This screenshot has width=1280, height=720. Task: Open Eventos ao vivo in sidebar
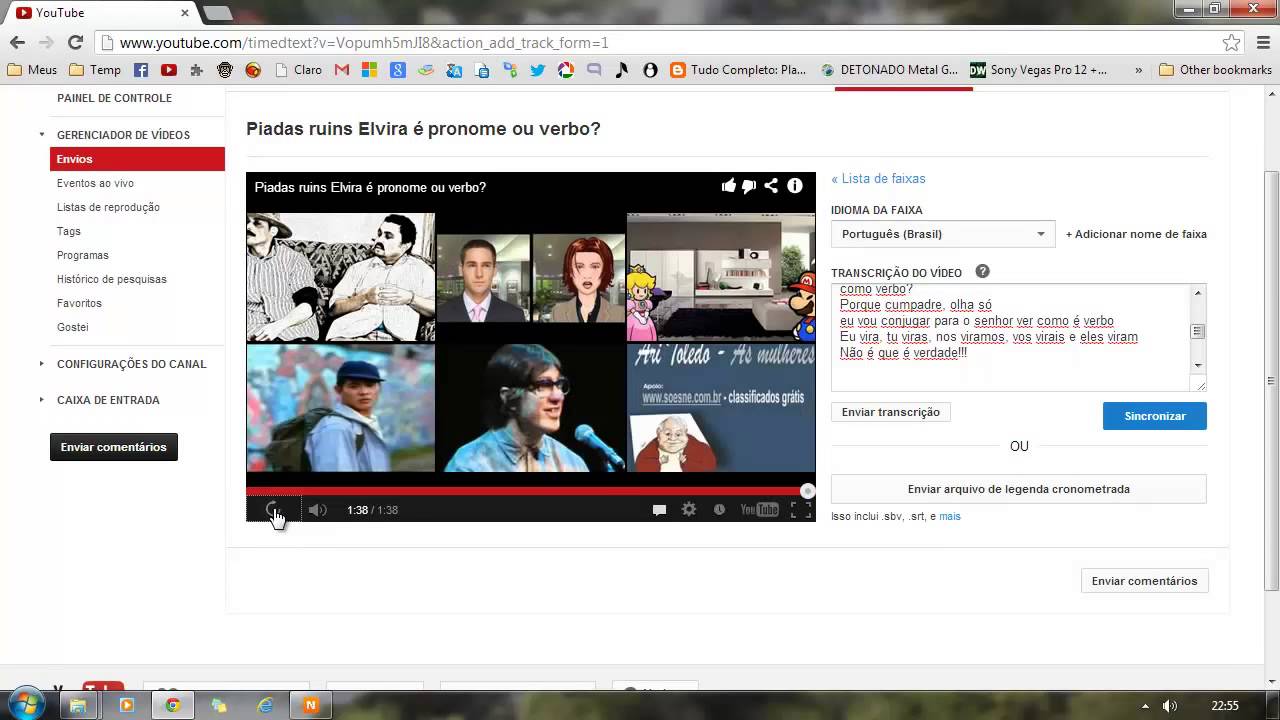95,183
